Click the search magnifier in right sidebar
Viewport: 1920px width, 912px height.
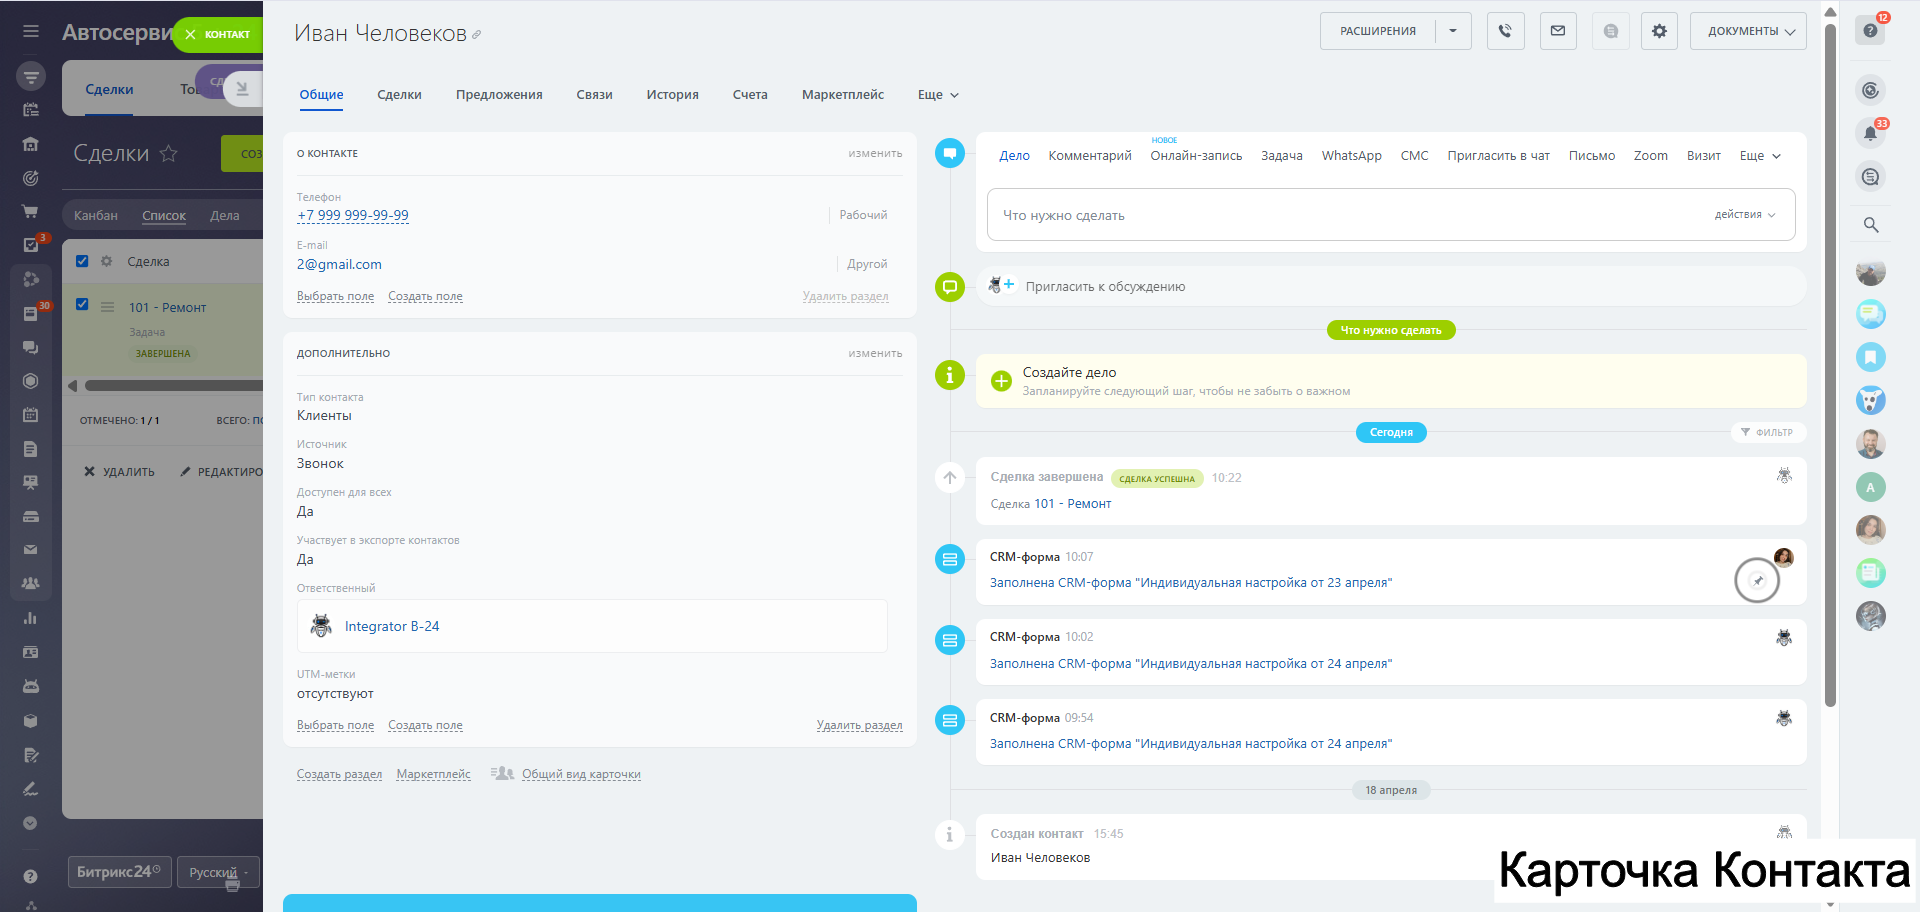[1870, 225]
